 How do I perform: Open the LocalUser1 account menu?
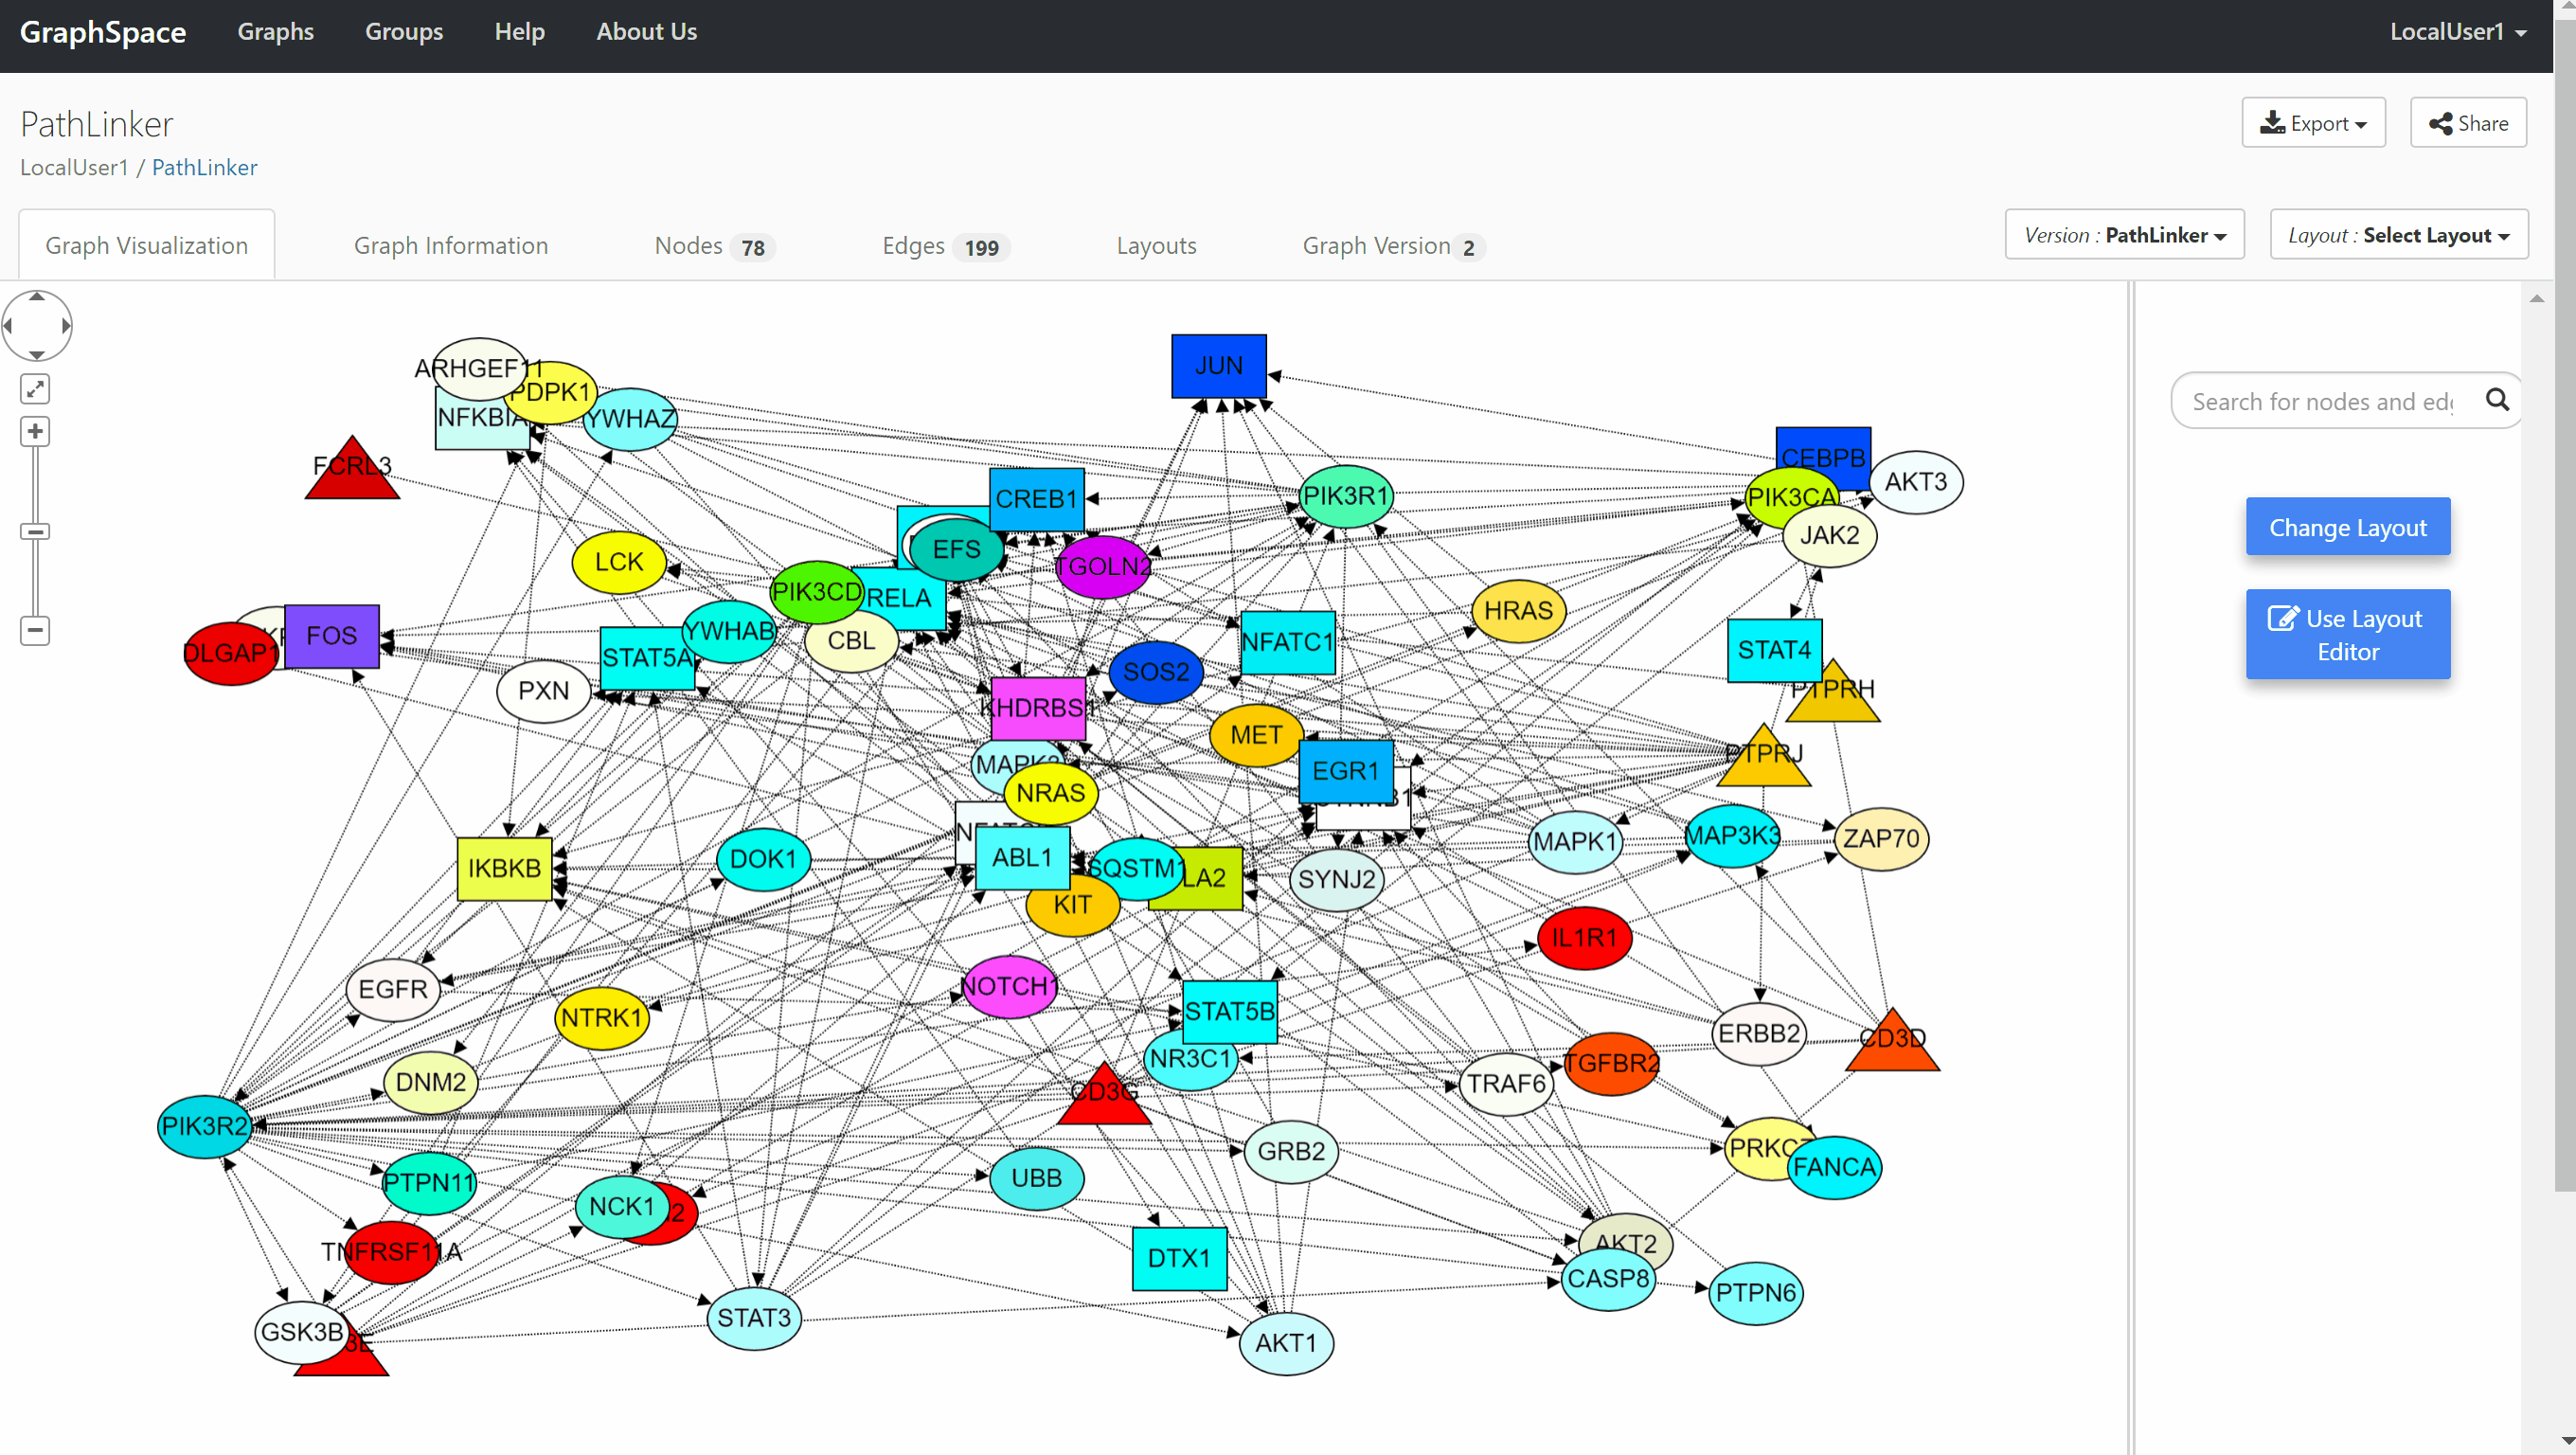coord(2458,32)
